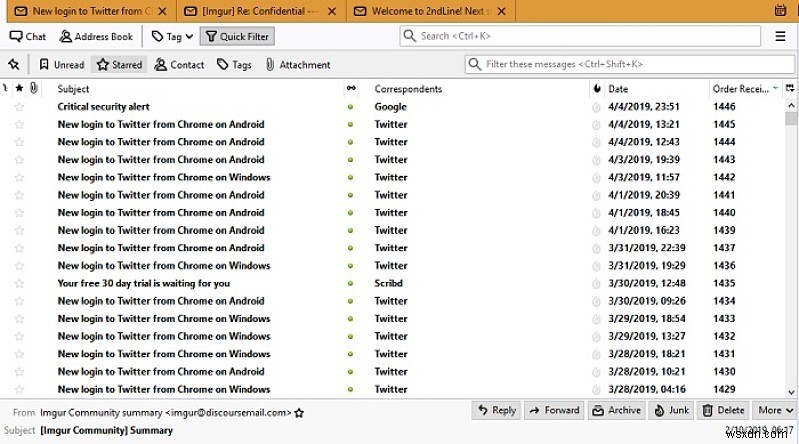Image resolution: width=799 pixels, height=444 pixels.
Task: Filter messages with Attachment
Action: [298, 65]
